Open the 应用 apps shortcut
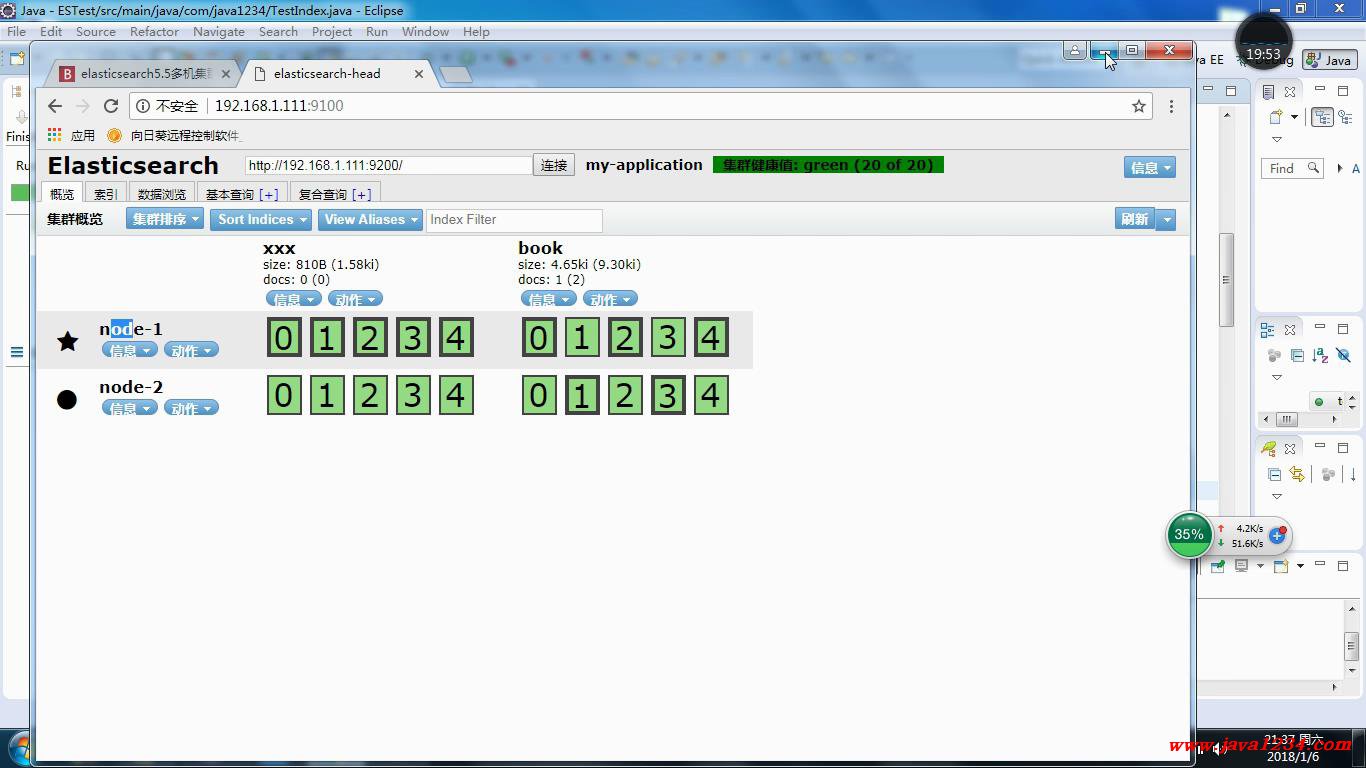This screenshot has width=1366, height=768. tap(71, 135)
